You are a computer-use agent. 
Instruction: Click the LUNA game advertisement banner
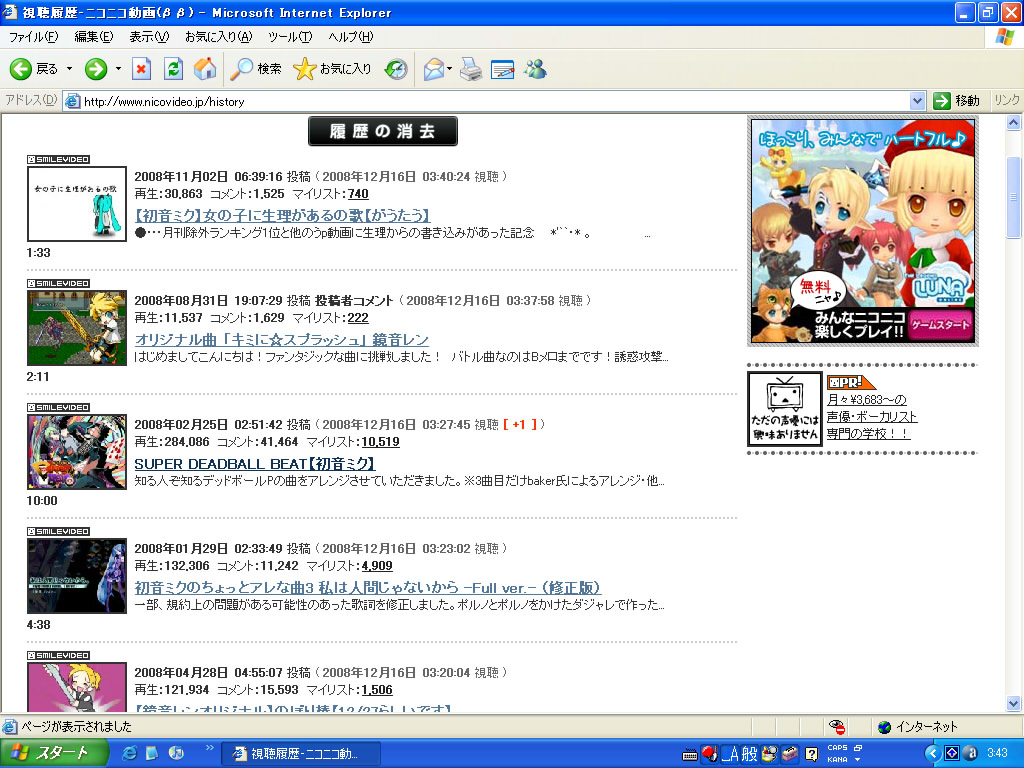click(863, 231)
